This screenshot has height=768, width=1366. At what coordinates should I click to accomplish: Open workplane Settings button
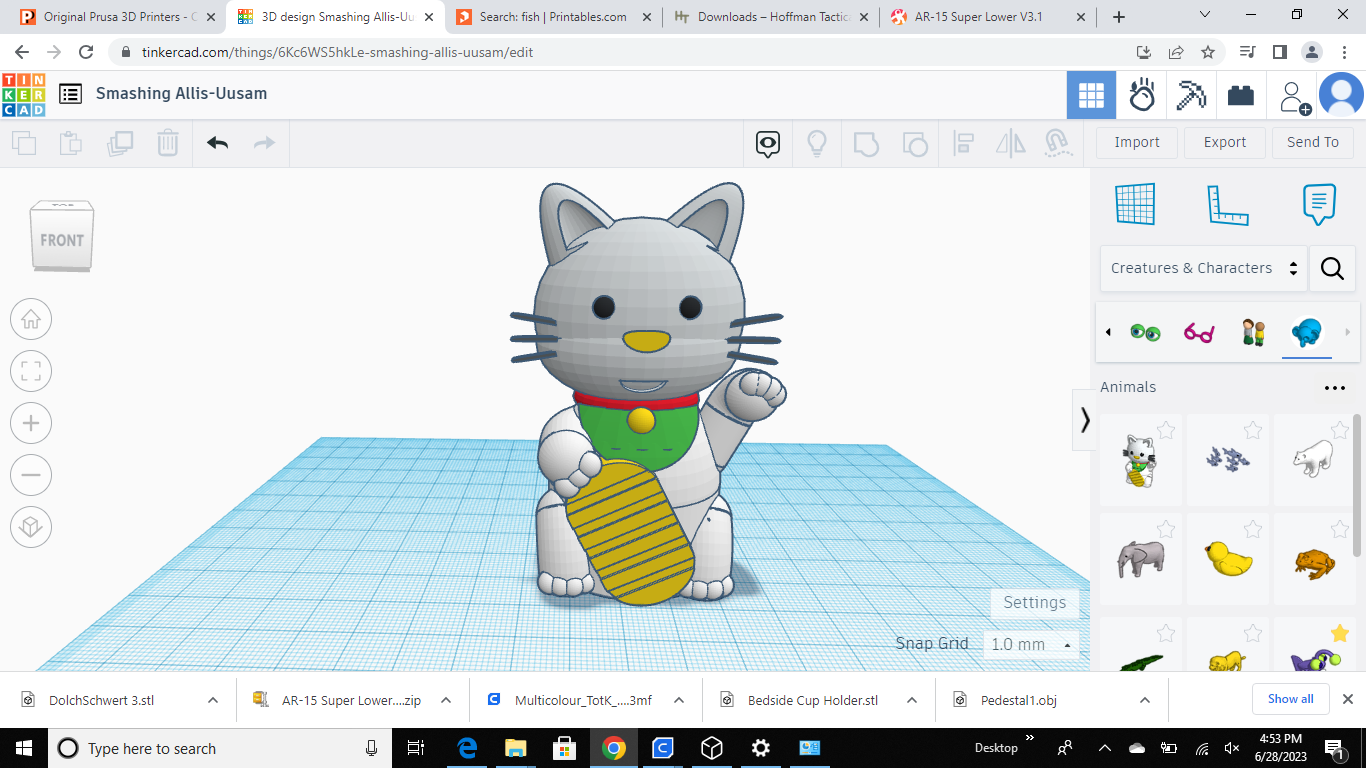[1035, 602]
